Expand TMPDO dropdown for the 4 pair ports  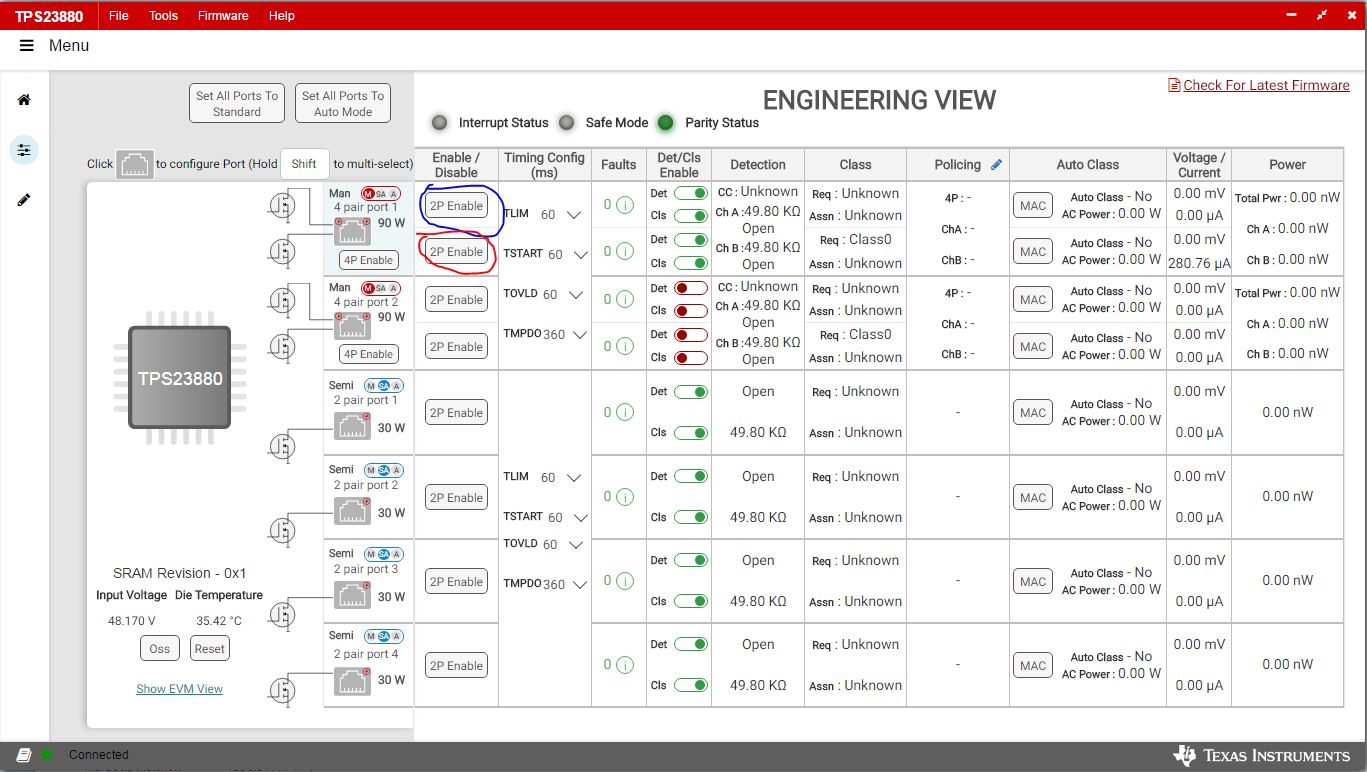pyautogui.click(x=579, y=335)
